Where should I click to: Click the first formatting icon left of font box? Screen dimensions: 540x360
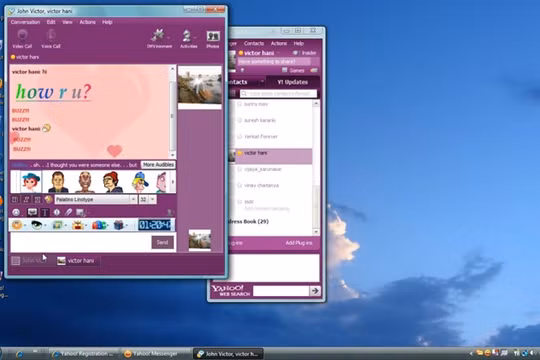click(x=15, y=199)
